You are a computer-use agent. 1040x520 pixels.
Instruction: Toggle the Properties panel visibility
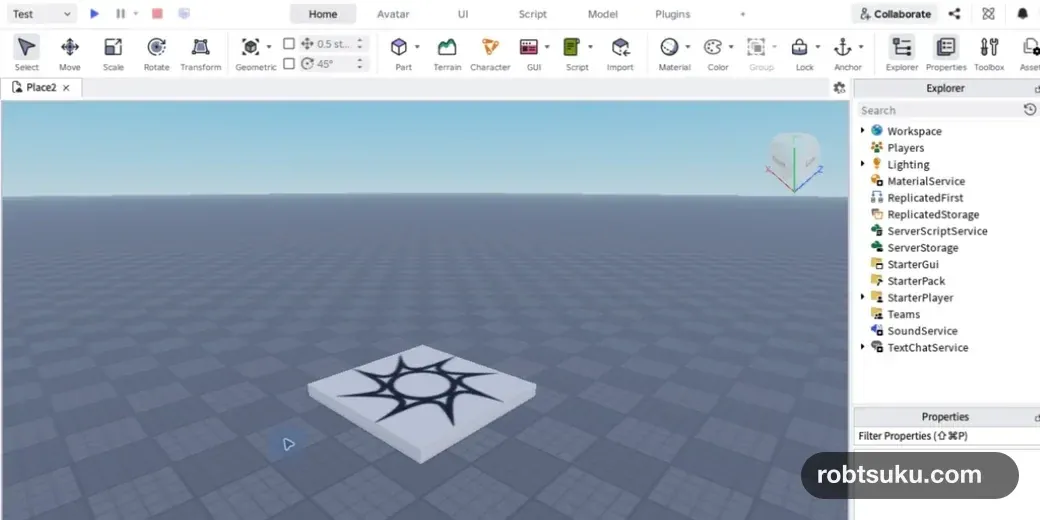coord(945,53)
